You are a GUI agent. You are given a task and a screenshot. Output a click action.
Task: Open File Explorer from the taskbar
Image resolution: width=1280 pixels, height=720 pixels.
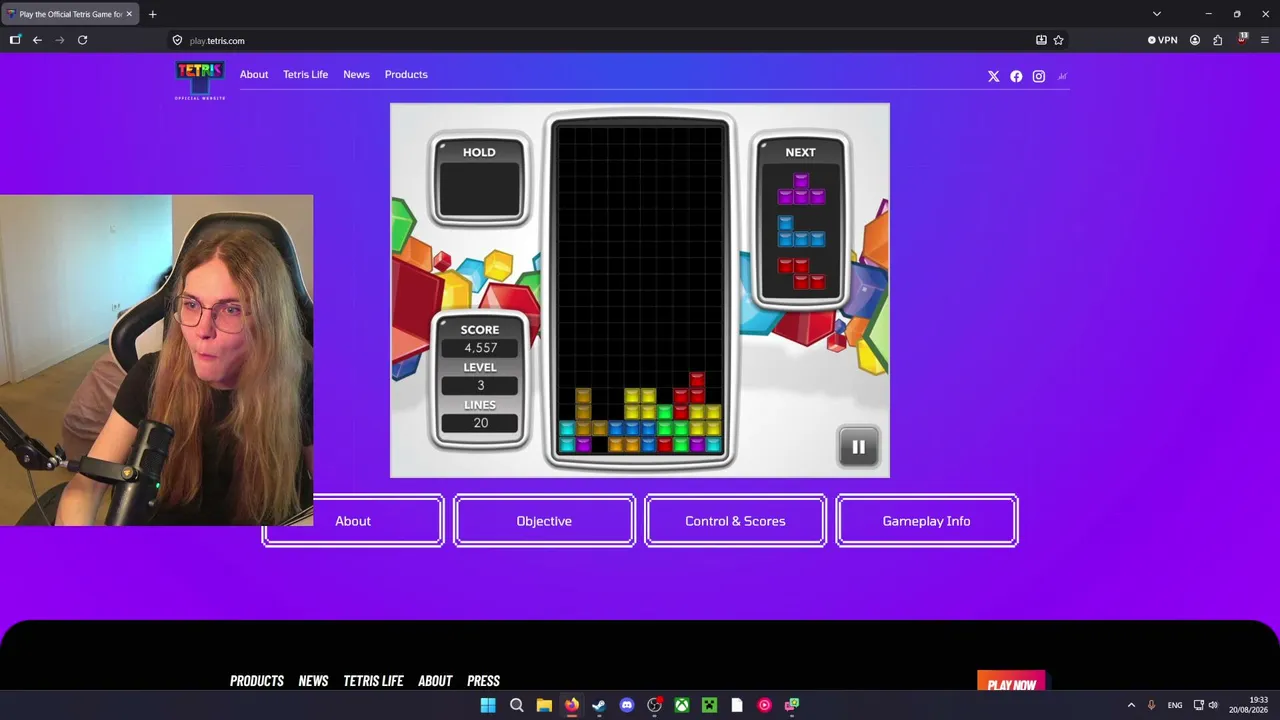pos(544,705)
